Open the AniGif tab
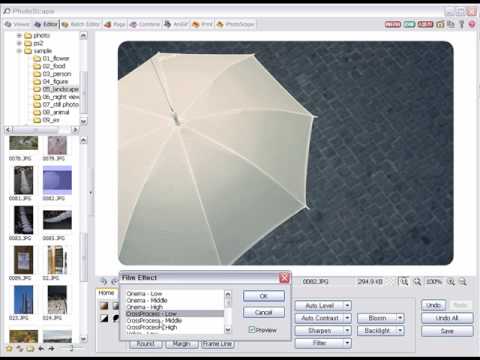Viewport: 480px width, 360px height. pyautogui.click(x=176, y=24)
